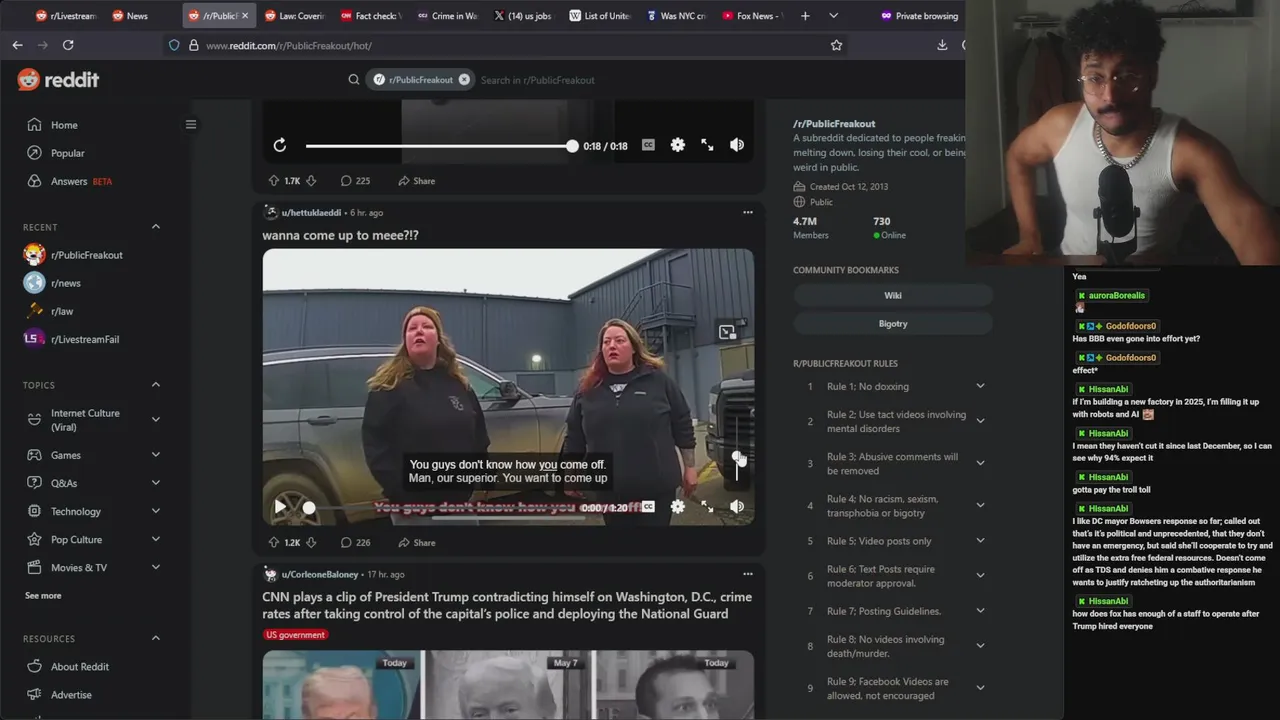Switch to the Fox News browser tab
The image size is (1280, 720).
tap(751, 16)
